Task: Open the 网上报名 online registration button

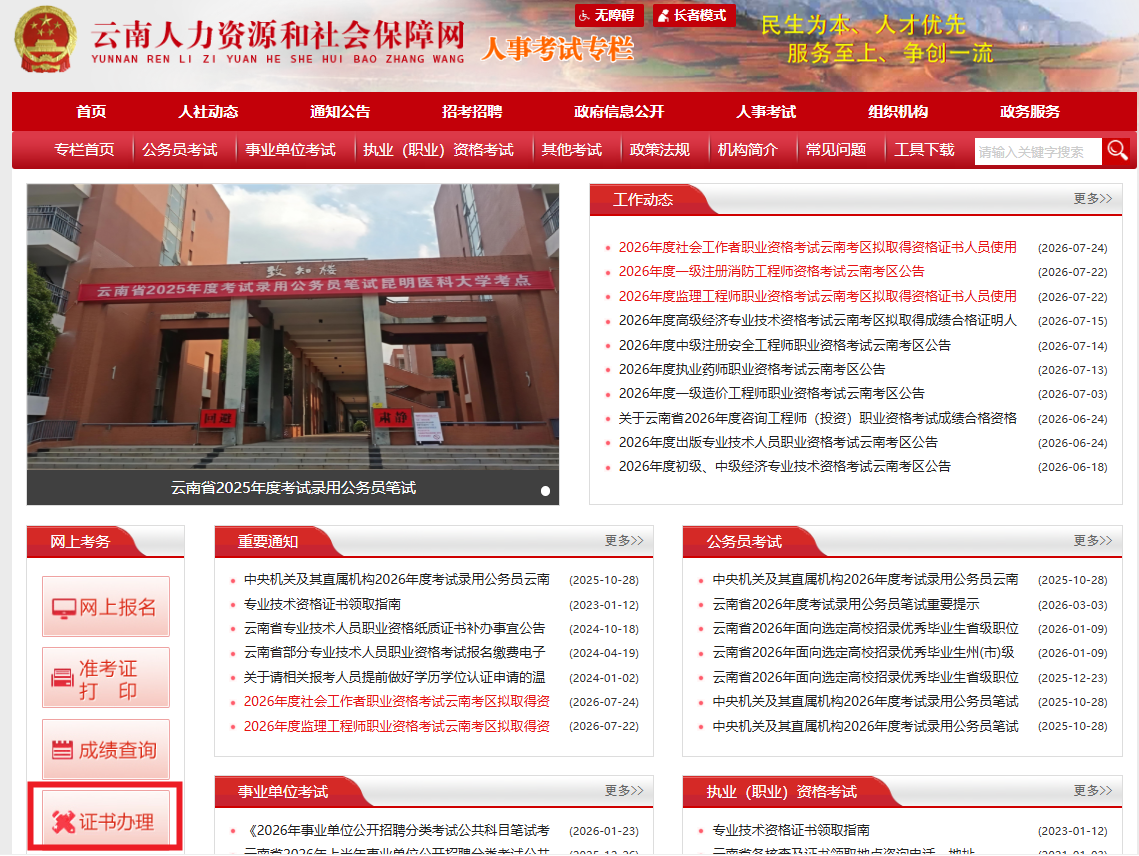Action: click(x=105, y=607)
